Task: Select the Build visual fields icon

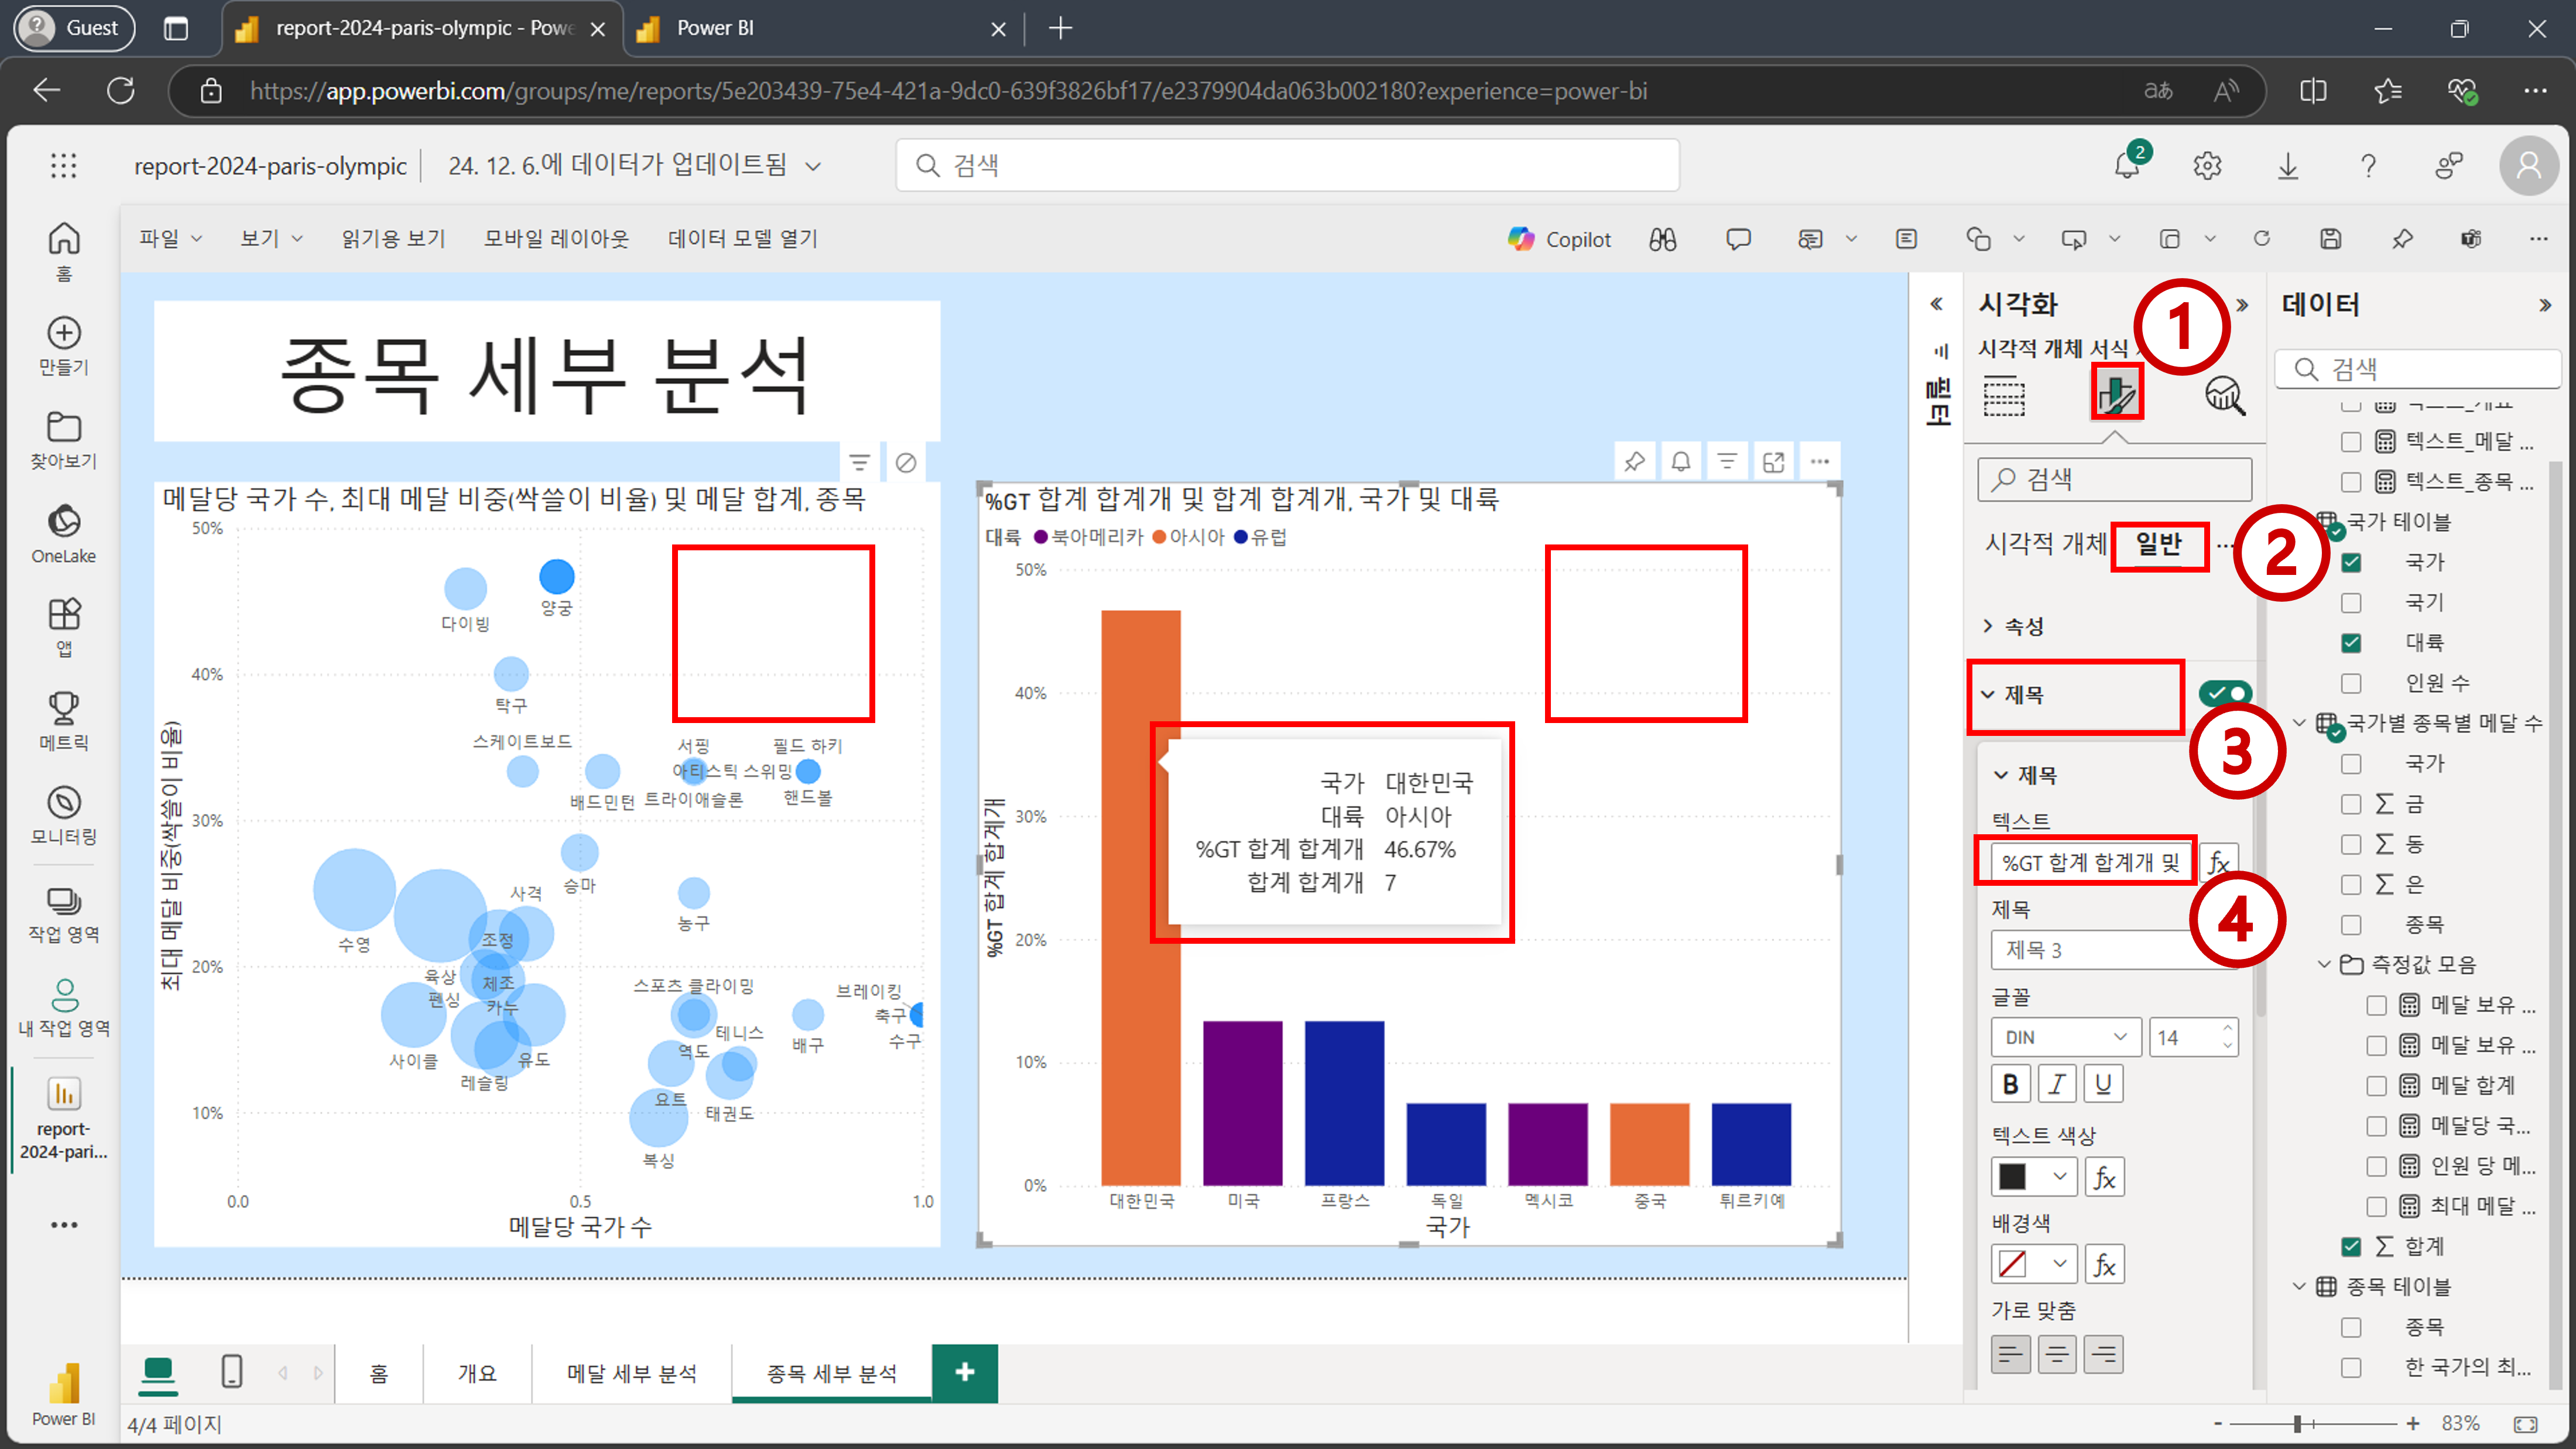Action: (x=2004, y=396)
